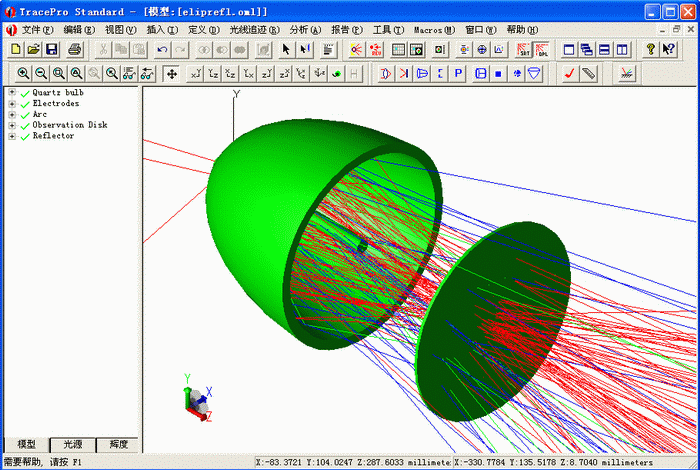Toggle the check on Observation Disk
700x470 pixels.
tap(25, 126)
